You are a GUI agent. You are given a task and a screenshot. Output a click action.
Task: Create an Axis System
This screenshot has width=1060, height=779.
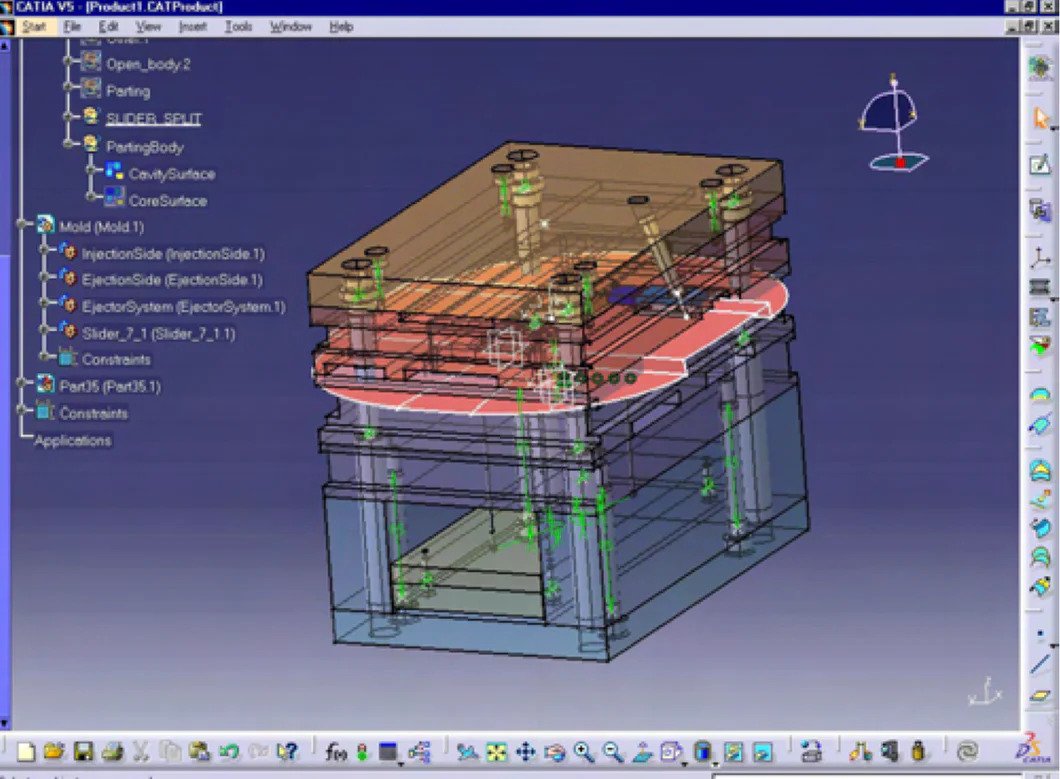pos(1040,257)
